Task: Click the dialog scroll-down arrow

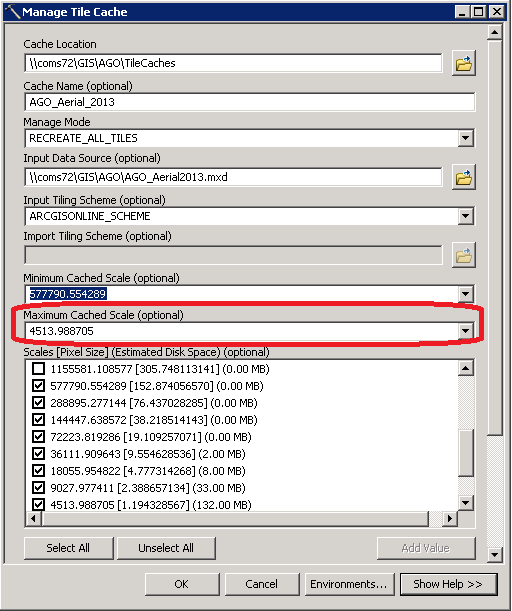Action: pos(494,554)
